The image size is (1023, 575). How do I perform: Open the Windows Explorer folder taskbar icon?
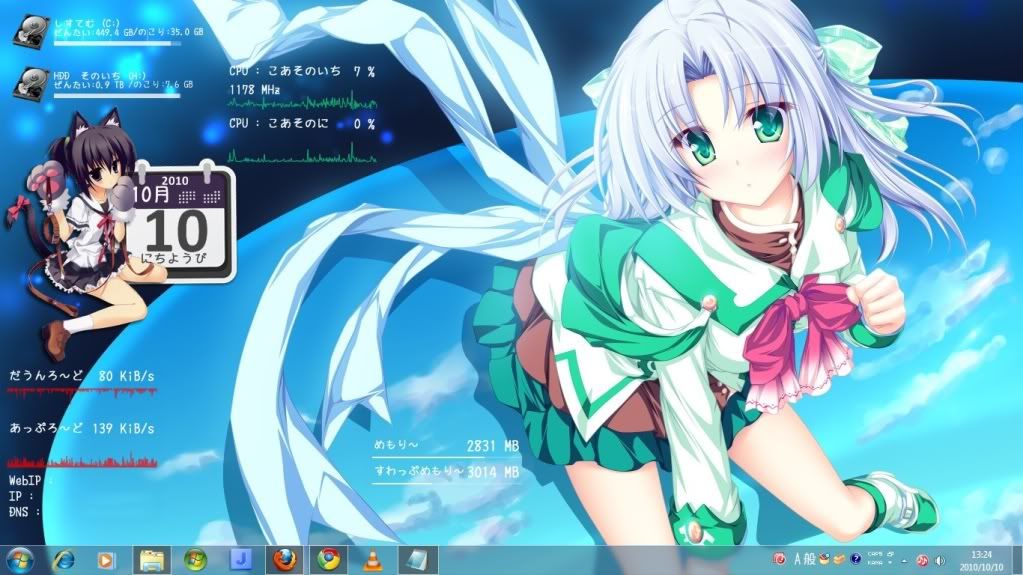pyautogui.click(x=152, y=560)
